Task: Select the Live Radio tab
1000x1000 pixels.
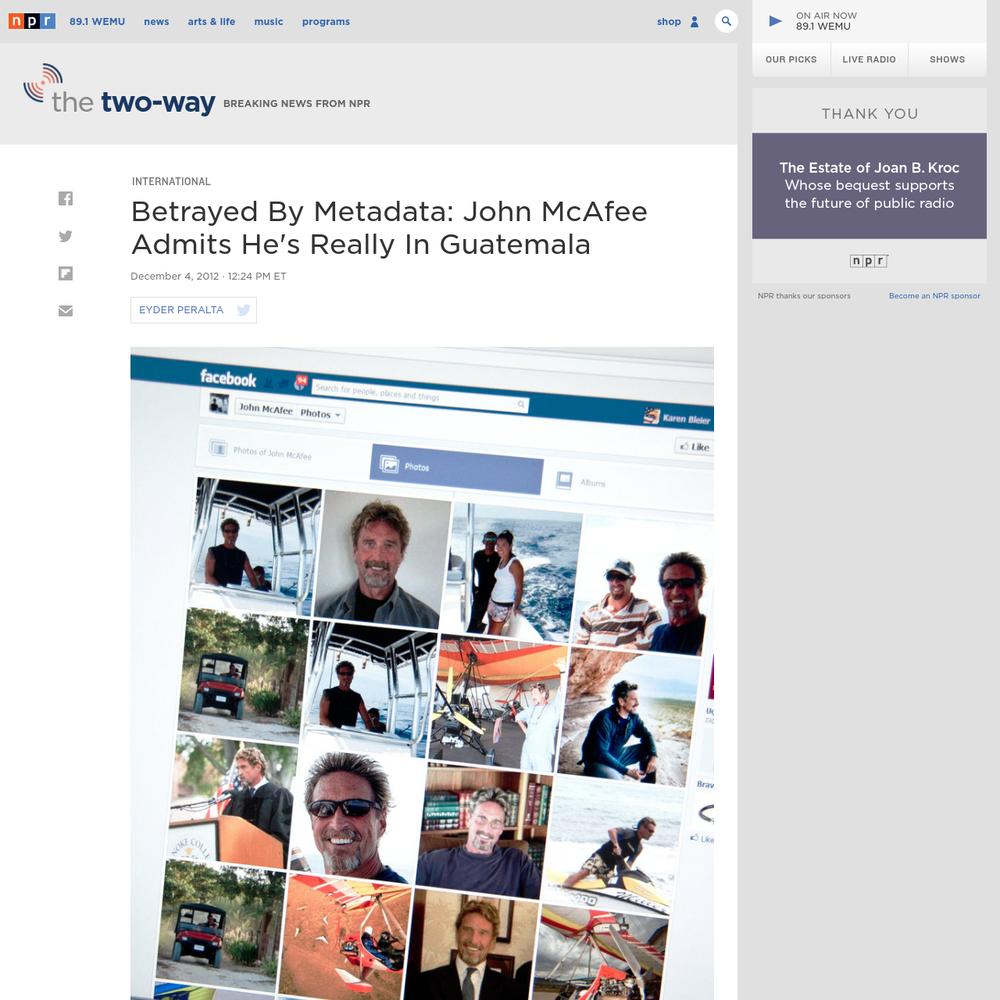Action: [869, 59]
